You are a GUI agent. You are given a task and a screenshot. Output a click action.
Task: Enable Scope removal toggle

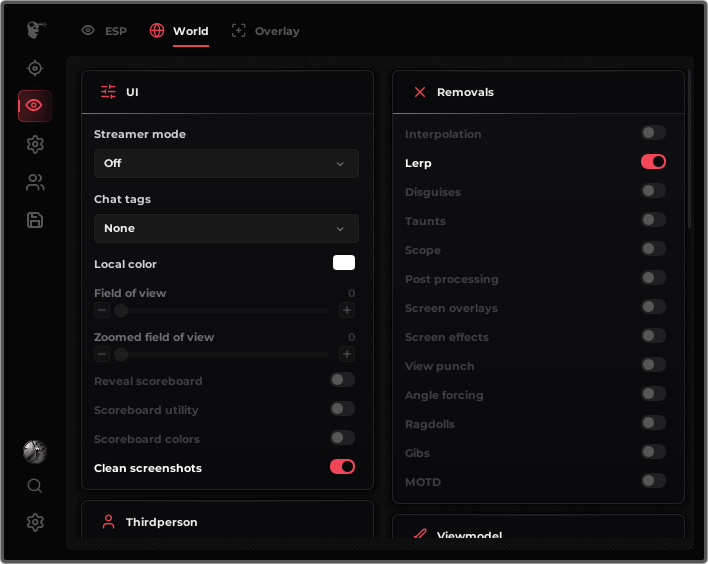653,249
